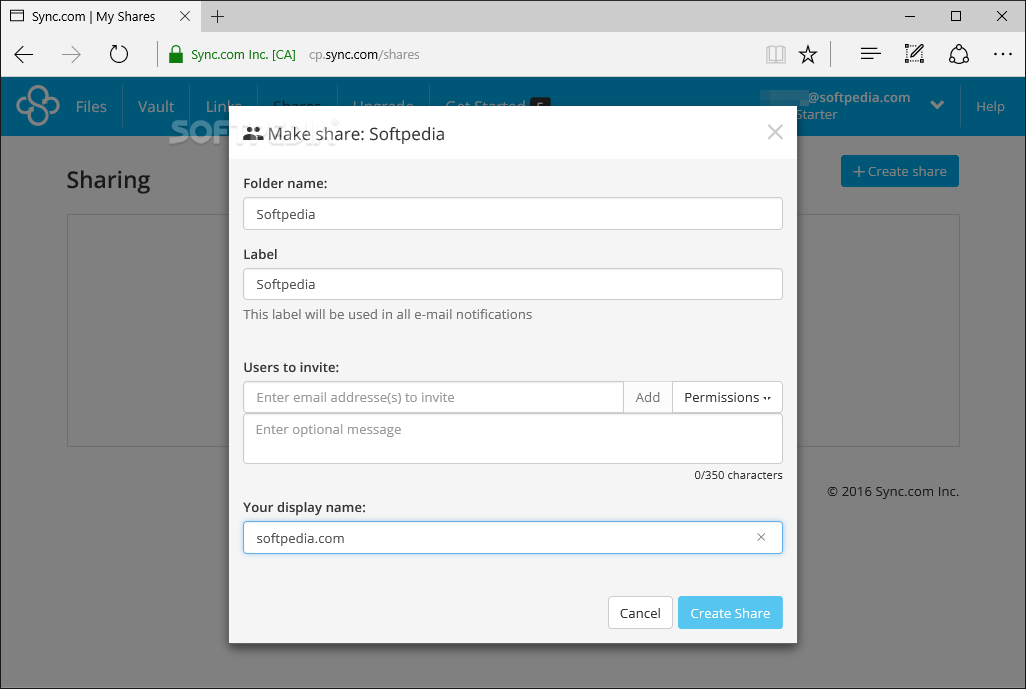
Task: Click the email addresses invite field
Action: pos(433,397)
